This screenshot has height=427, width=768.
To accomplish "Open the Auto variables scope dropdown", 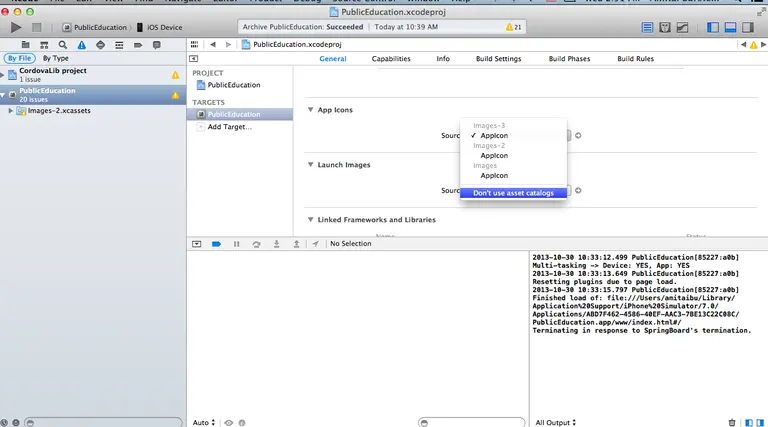I will click(x=204, y=422).
